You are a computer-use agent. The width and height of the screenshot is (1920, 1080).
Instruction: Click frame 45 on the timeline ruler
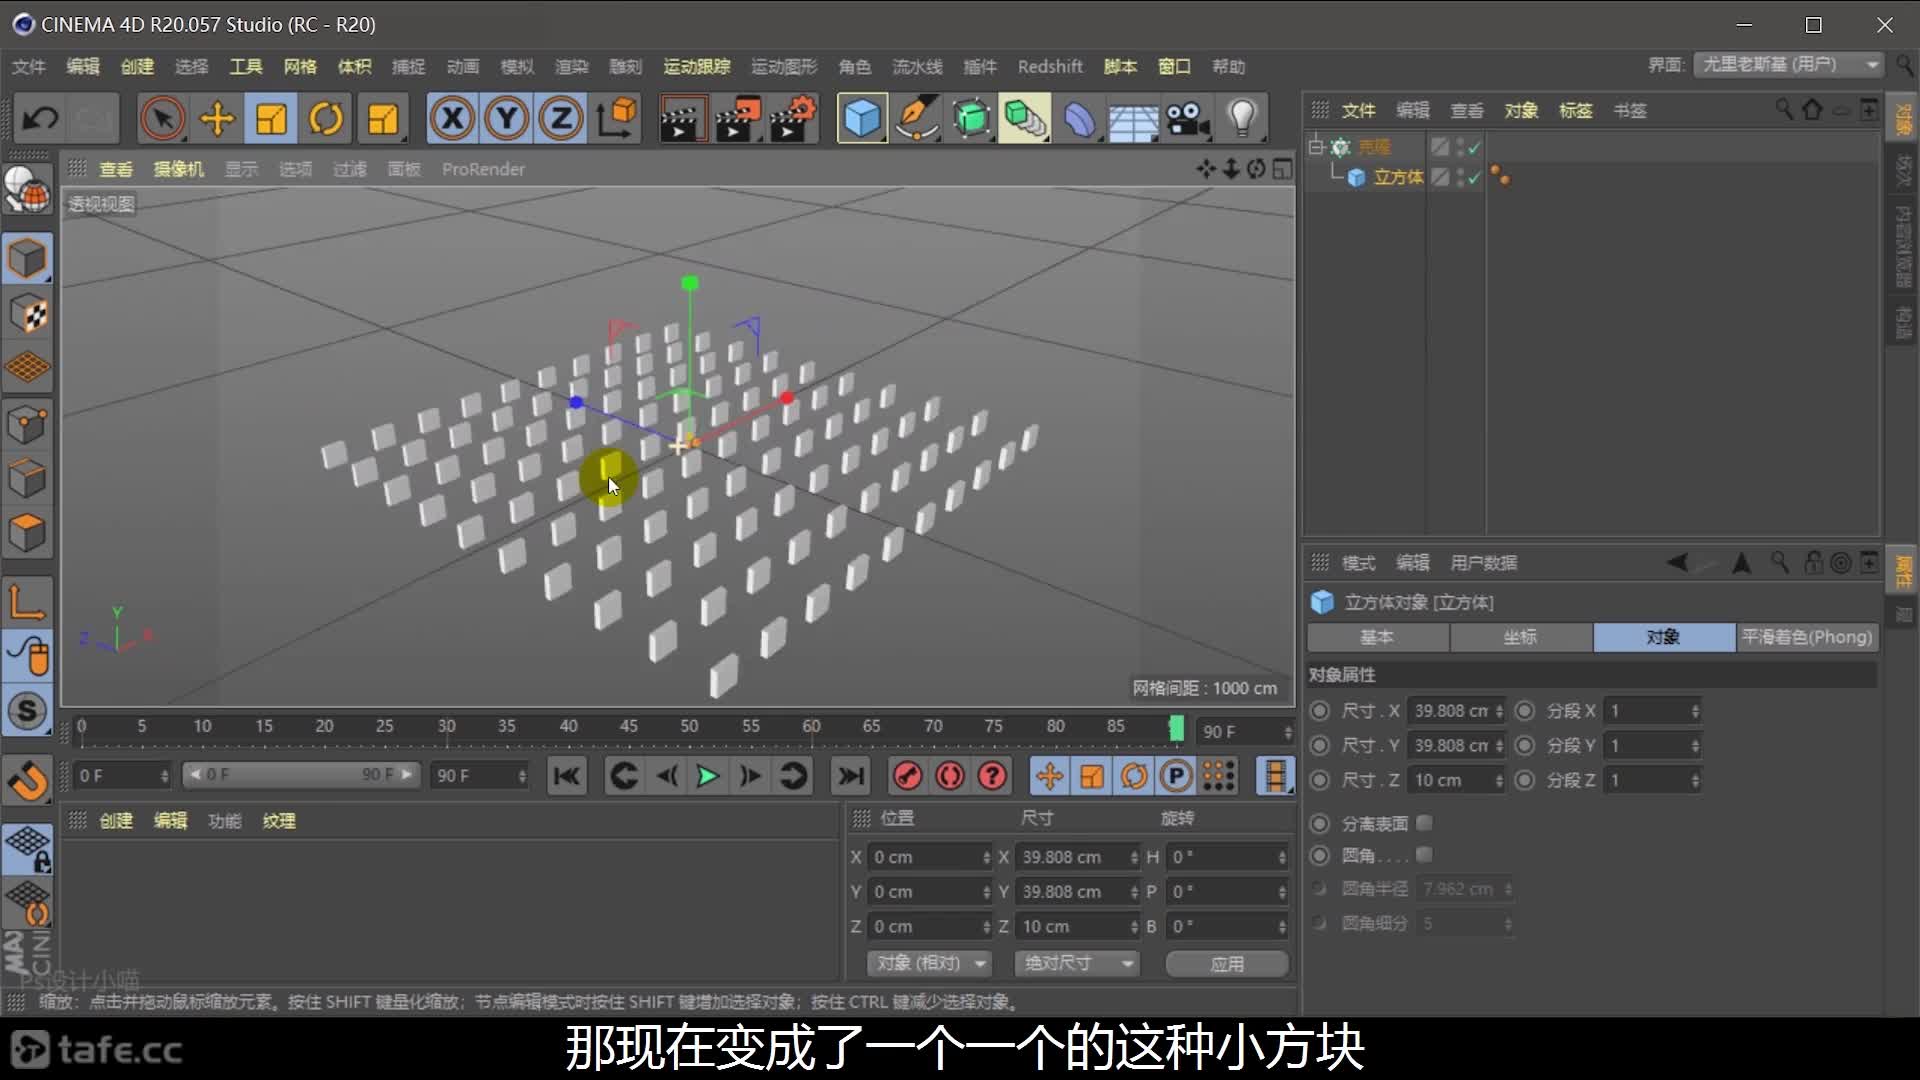628,727
